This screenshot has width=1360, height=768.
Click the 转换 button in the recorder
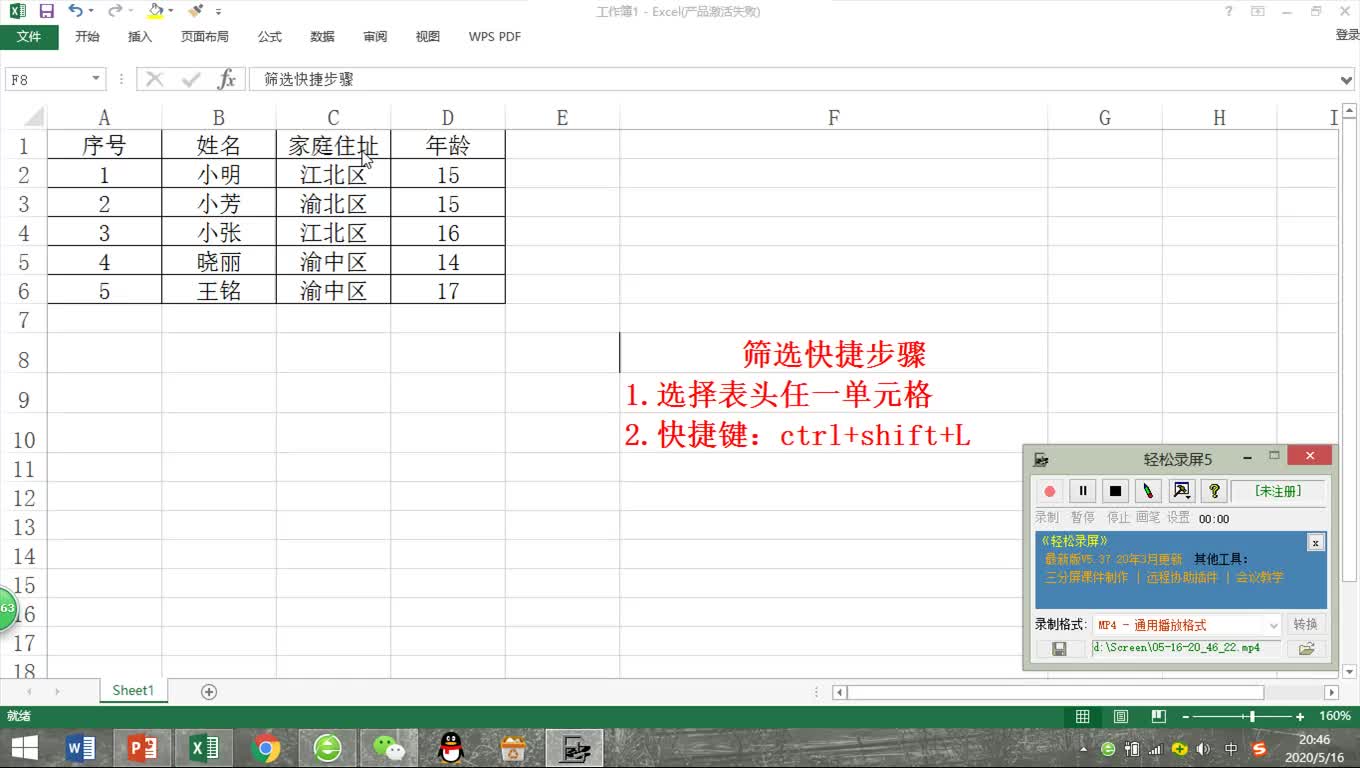pyautogui.click(x=1306, y=623)
